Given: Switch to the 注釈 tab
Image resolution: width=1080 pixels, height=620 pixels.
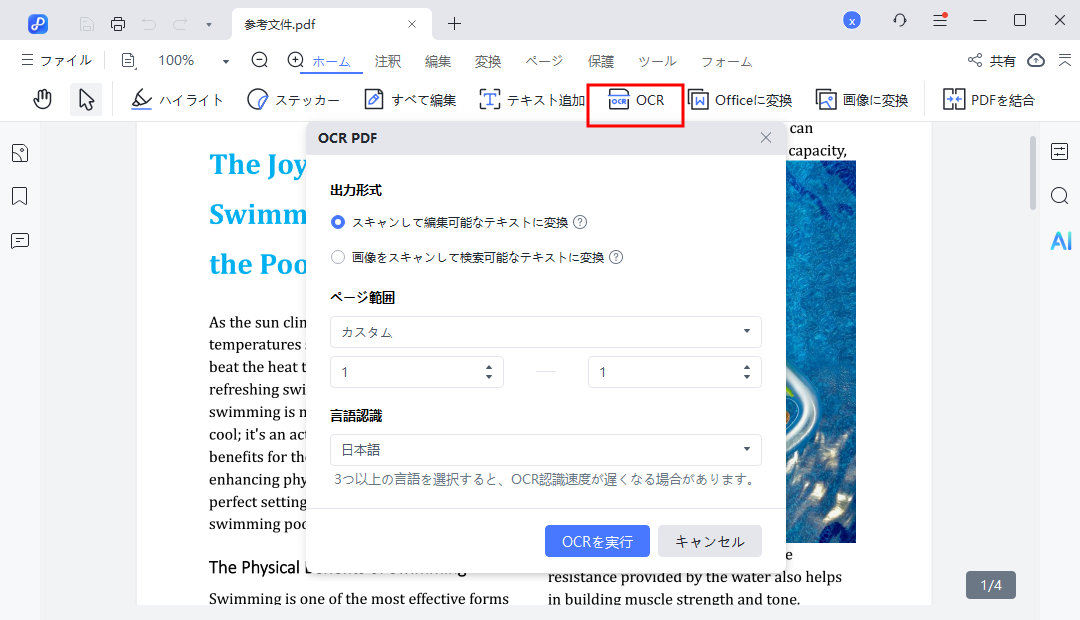Looking at the screenshot, I should (388, 61).
